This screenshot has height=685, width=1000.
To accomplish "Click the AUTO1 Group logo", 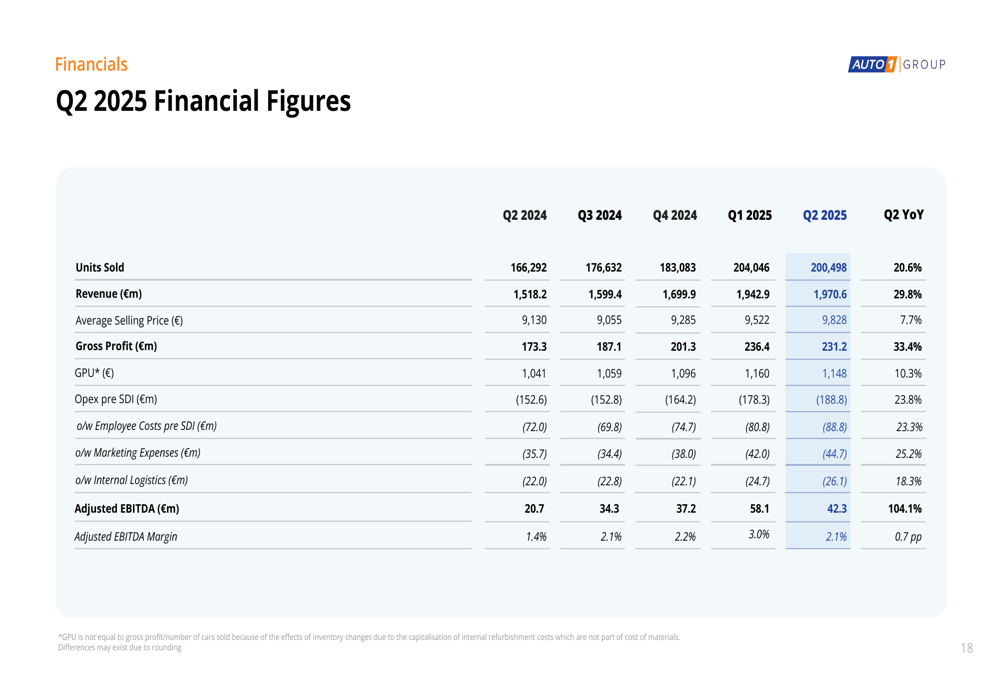I will [x=896, y=65].
